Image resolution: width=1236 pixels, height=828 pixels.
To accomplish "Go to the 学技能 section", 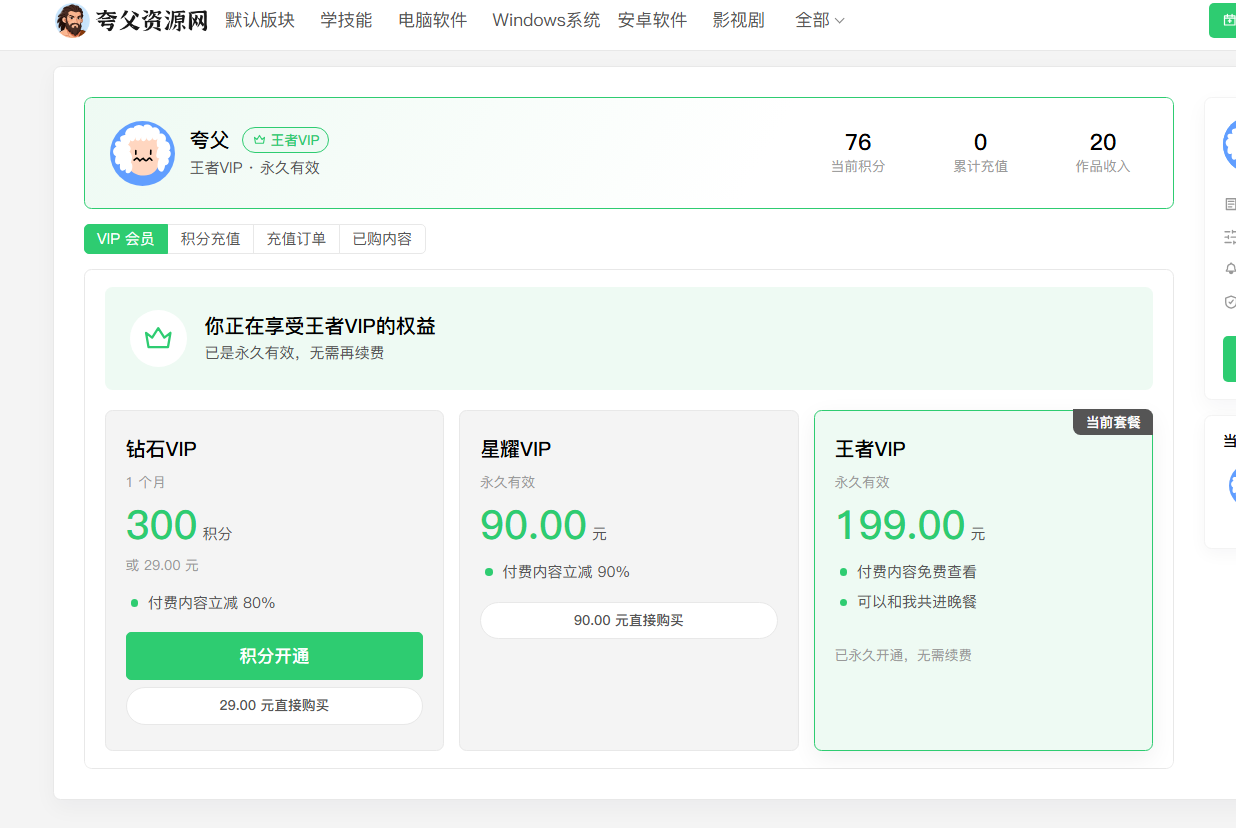I will [346, 20].
